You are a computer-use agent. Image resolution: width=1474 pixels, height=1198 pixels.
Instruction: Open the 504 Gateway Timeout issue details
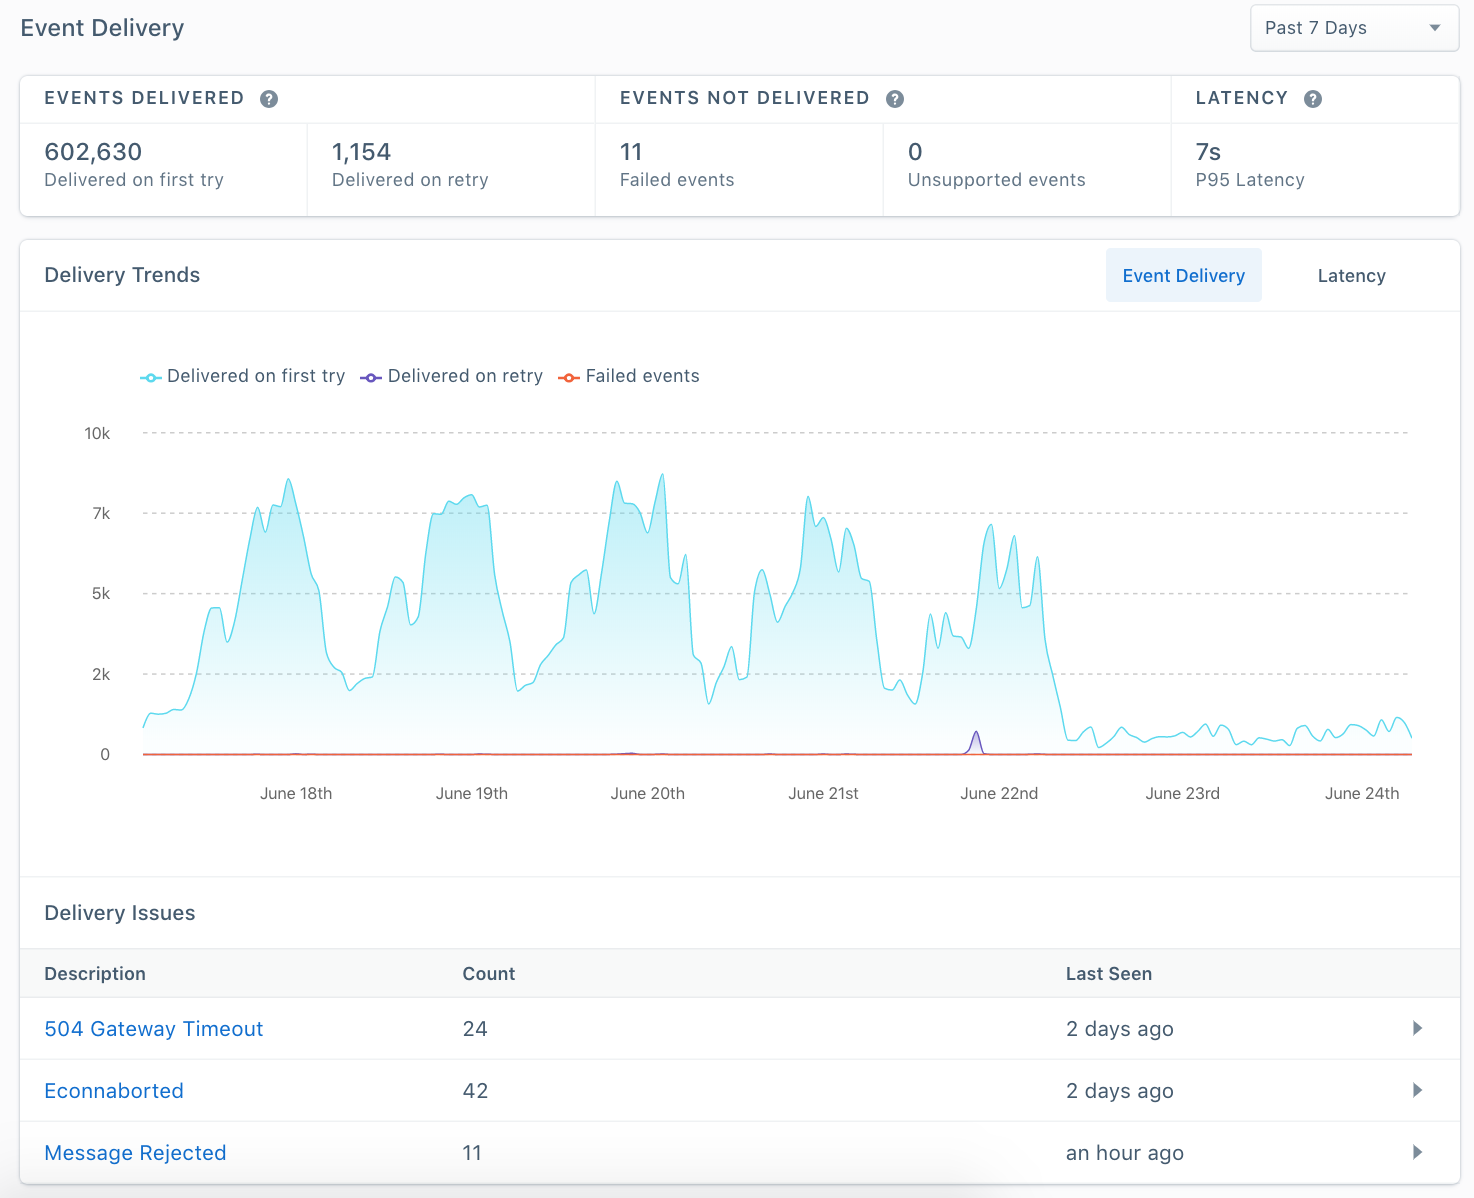153,1028
